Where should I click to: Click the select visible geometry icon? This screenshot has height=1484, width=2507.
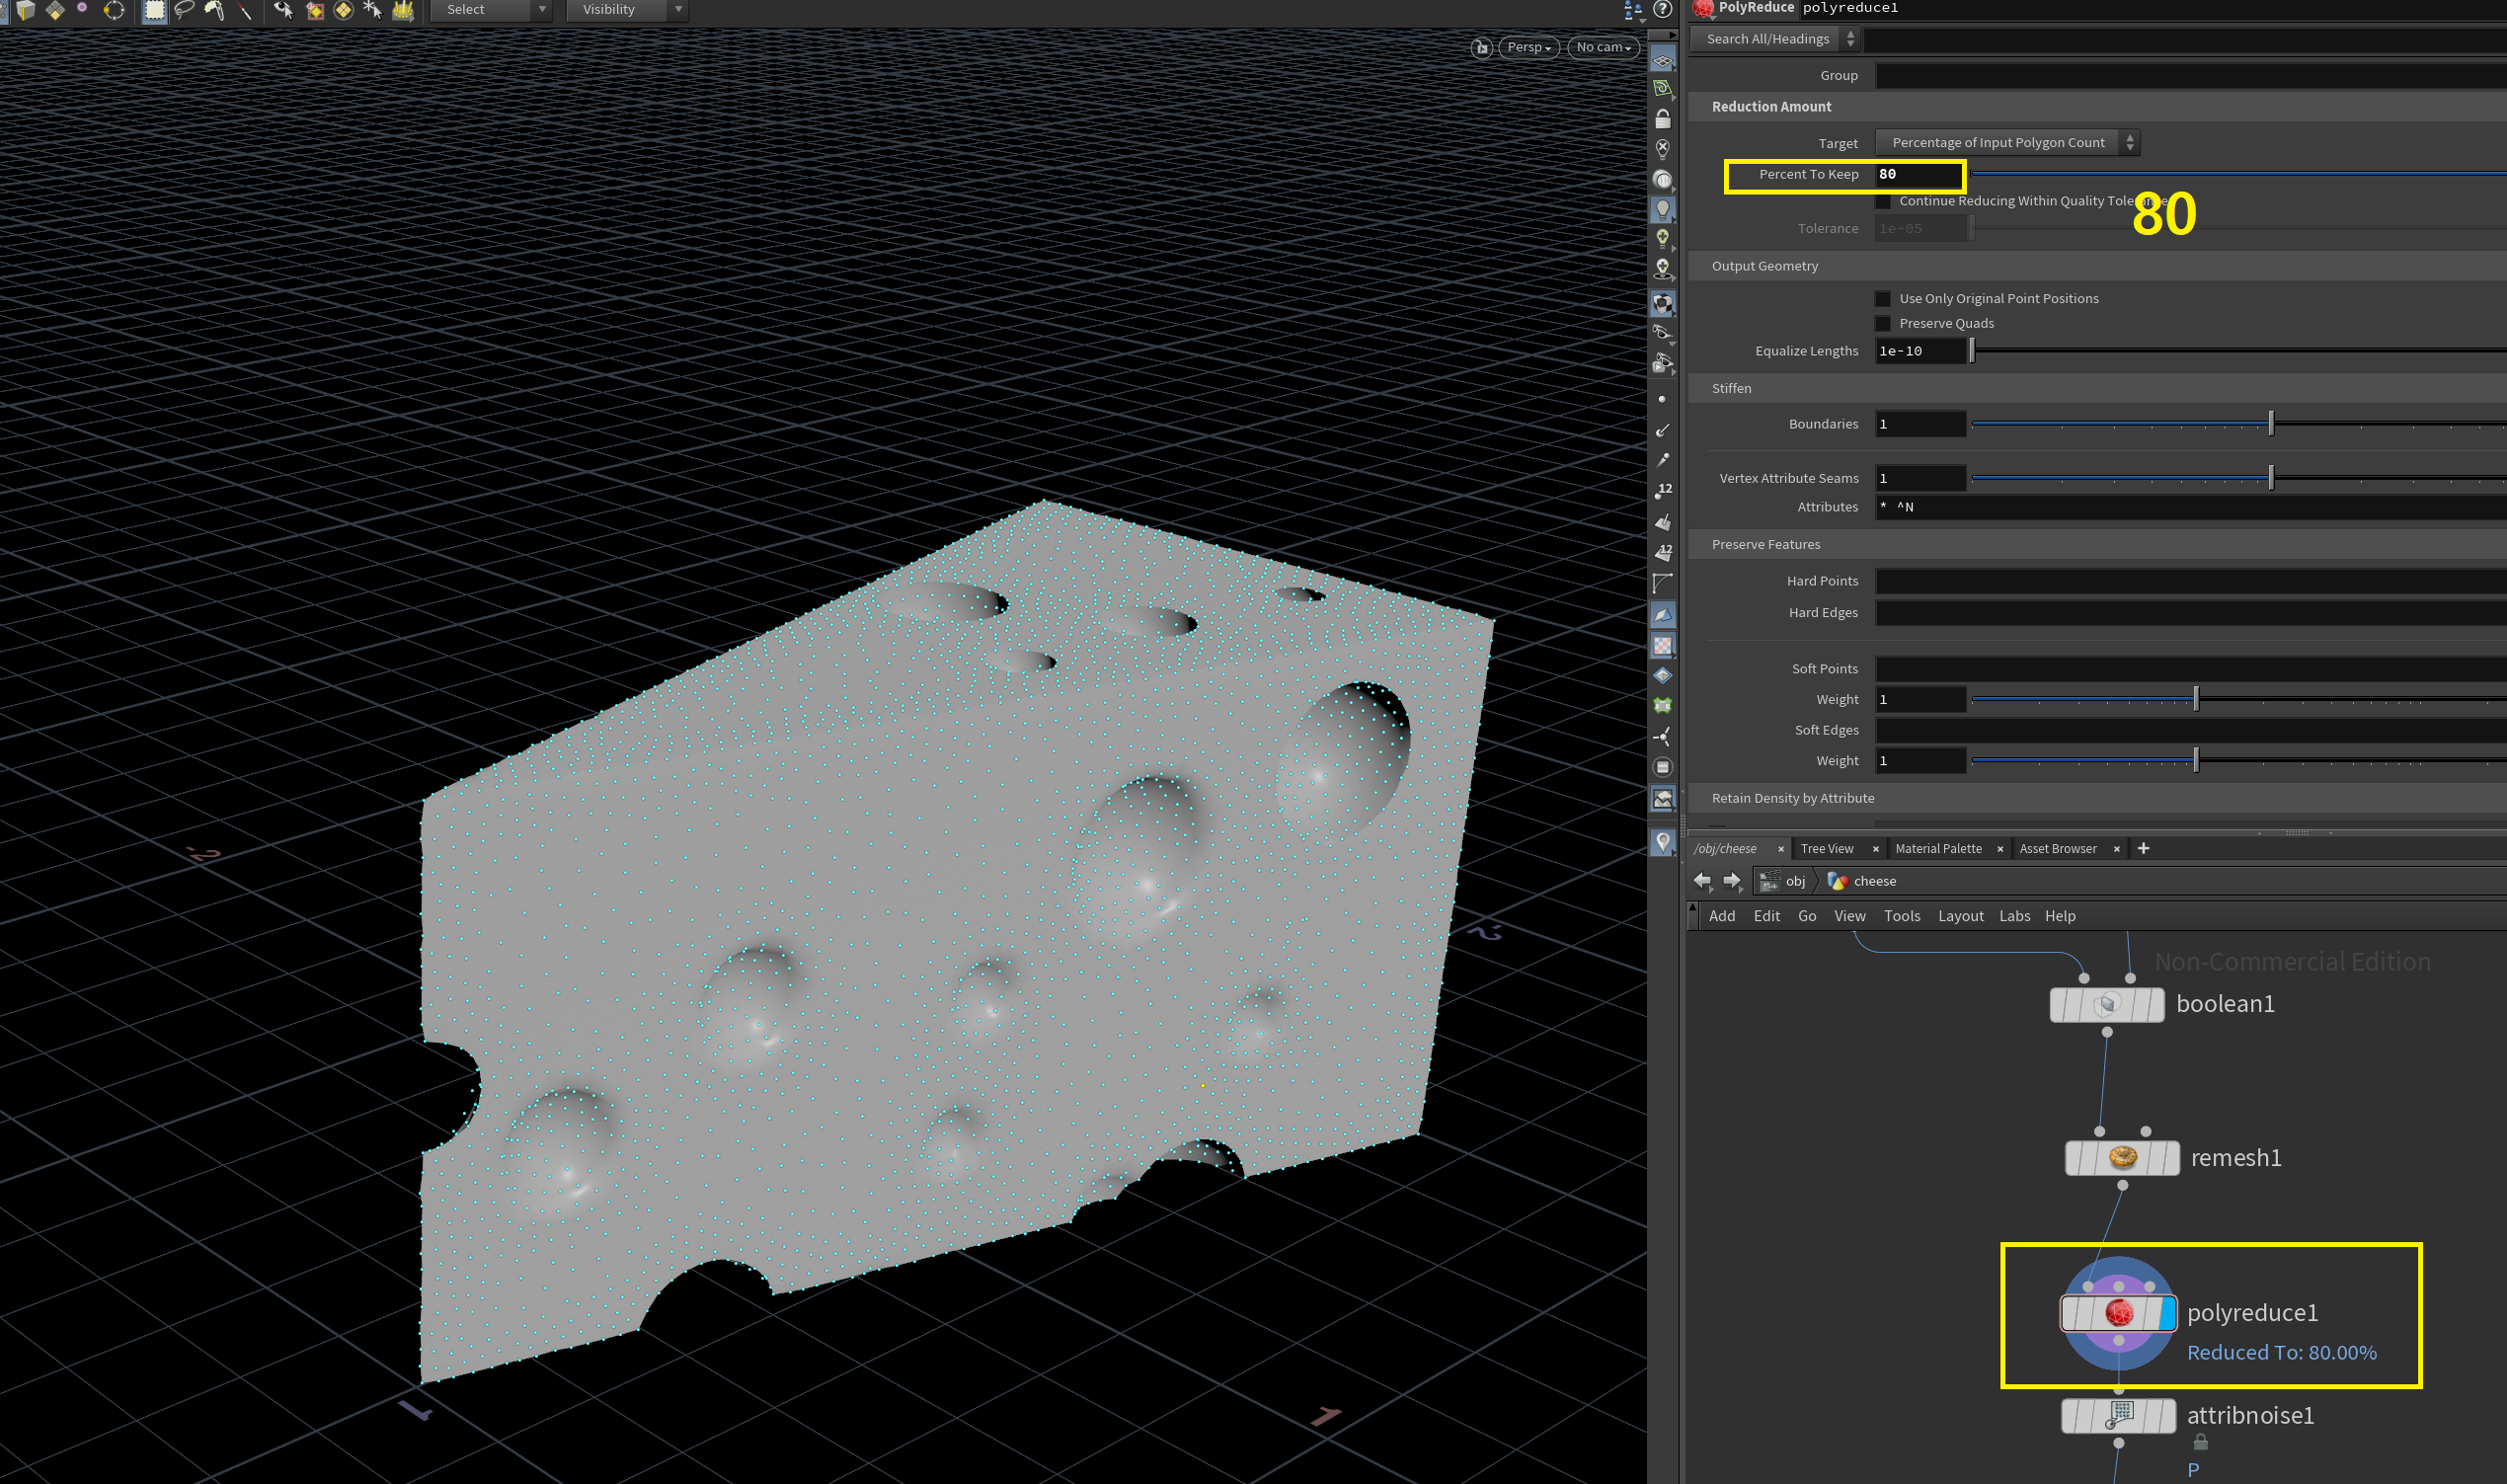(284, 10)
